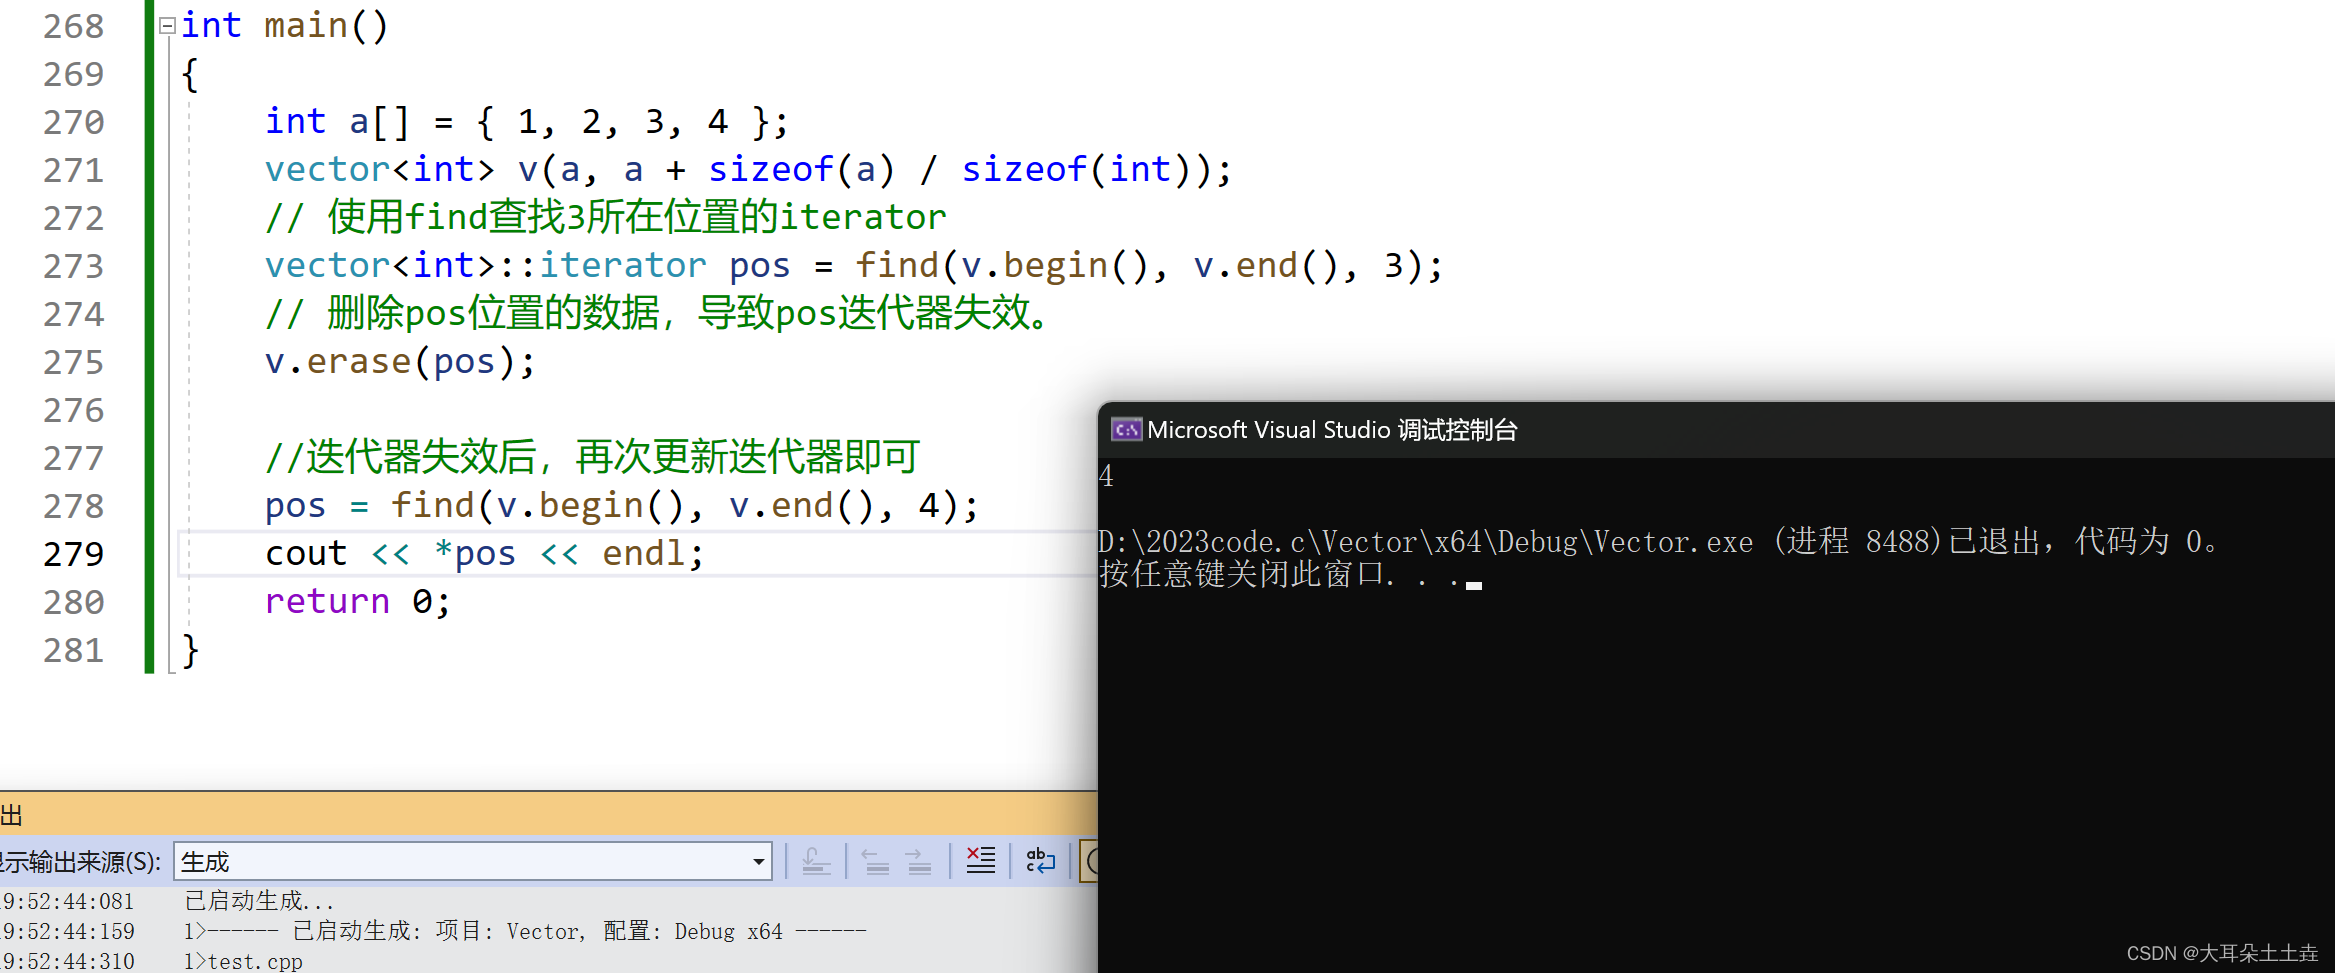The width and height of the screenshot is (2335, 973).
Task: Click the '已启动生成...' output line
Action: click(x=259, y=901)
